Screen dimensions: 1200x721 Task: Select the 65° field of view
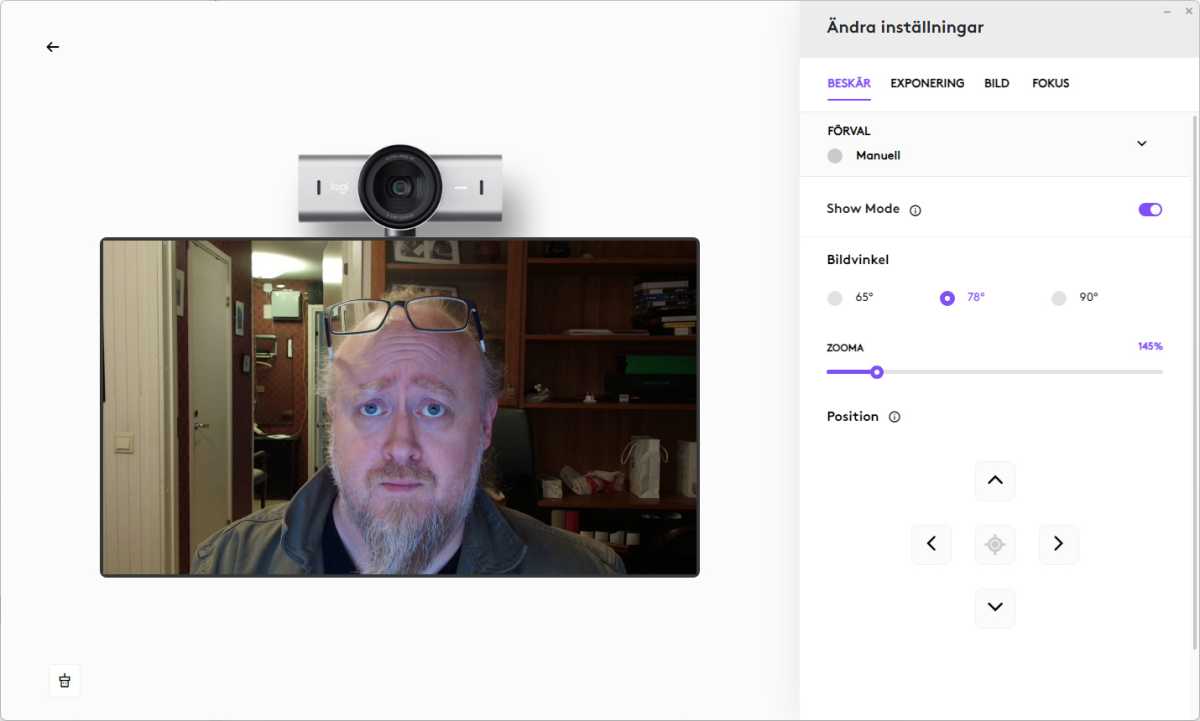pos(835,298)
